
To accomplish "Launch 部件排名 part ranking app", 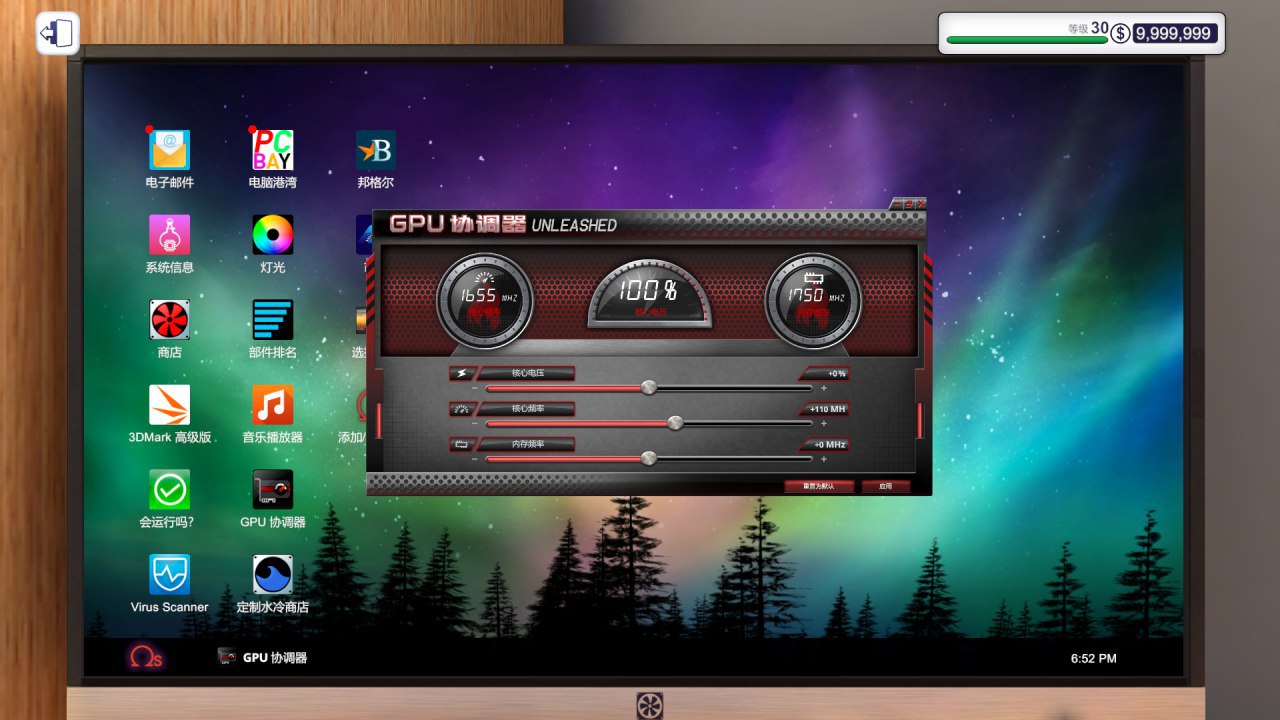I will [x=272, y=320].
